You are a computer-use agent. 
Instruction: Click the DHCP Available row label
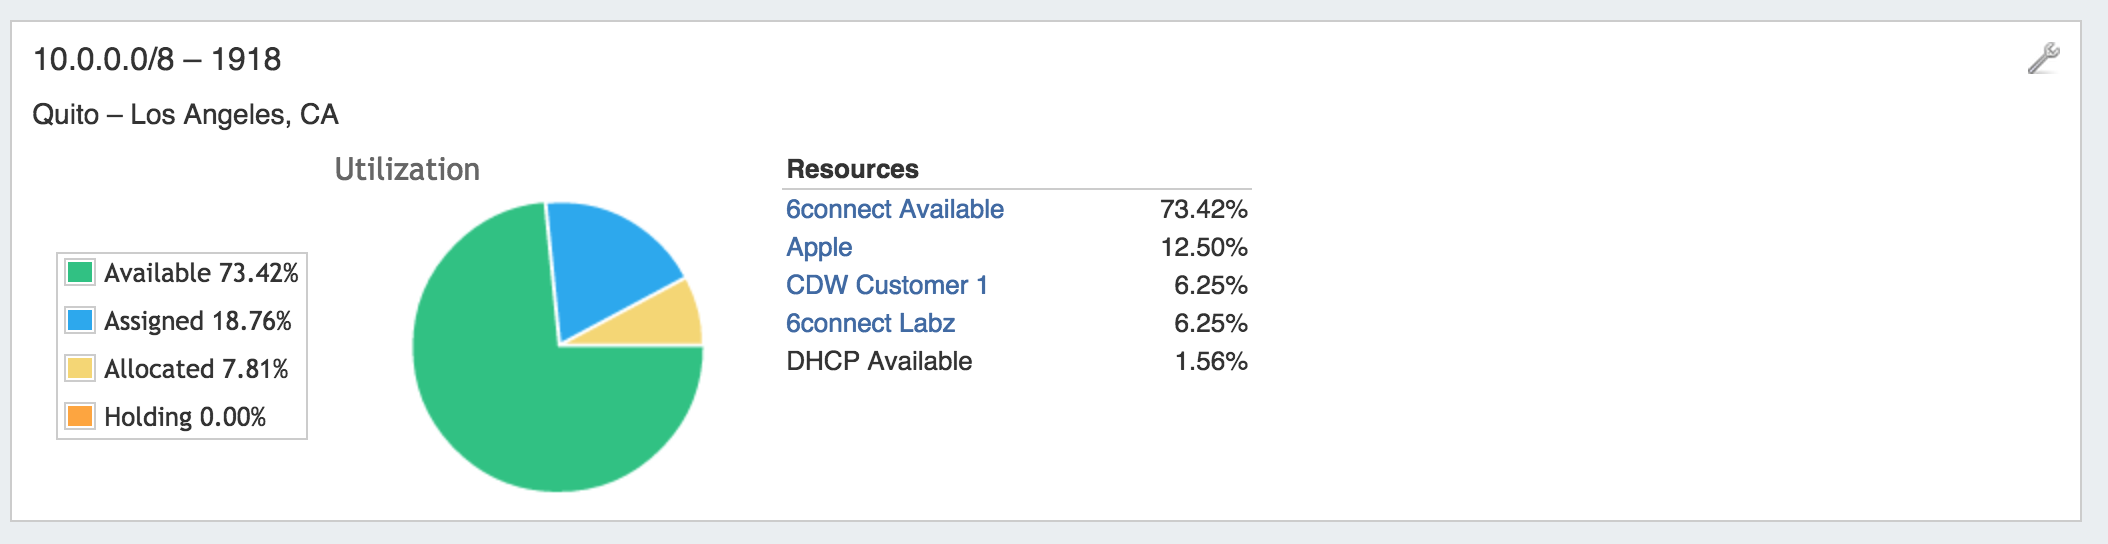tap(879, 361)
